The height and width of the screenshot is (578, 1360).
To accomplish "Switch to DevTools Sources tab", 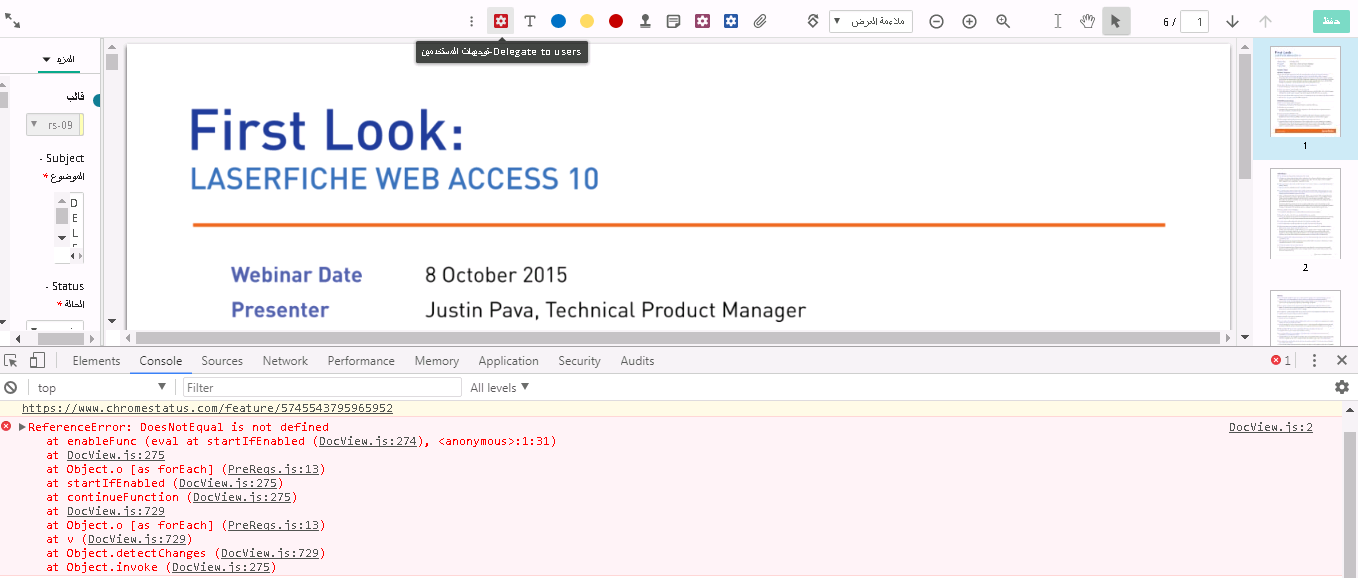I will 222,361.
